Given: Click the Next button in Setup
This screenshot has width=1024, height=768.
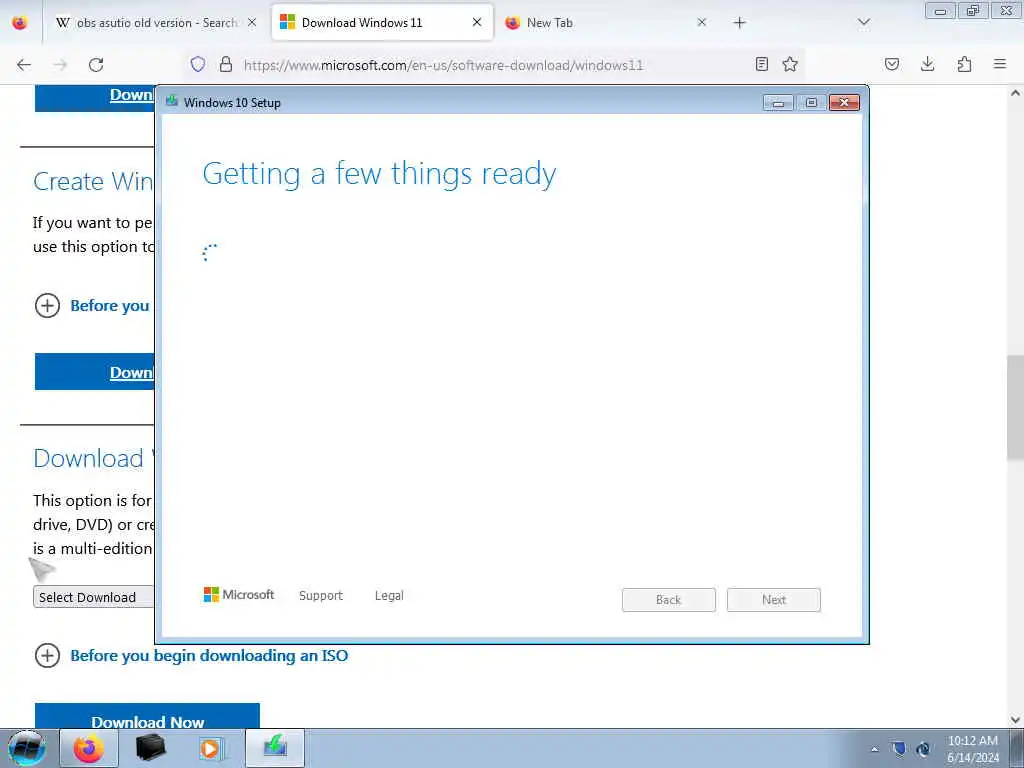Looking at the screenshot, I should pos(774,600).
